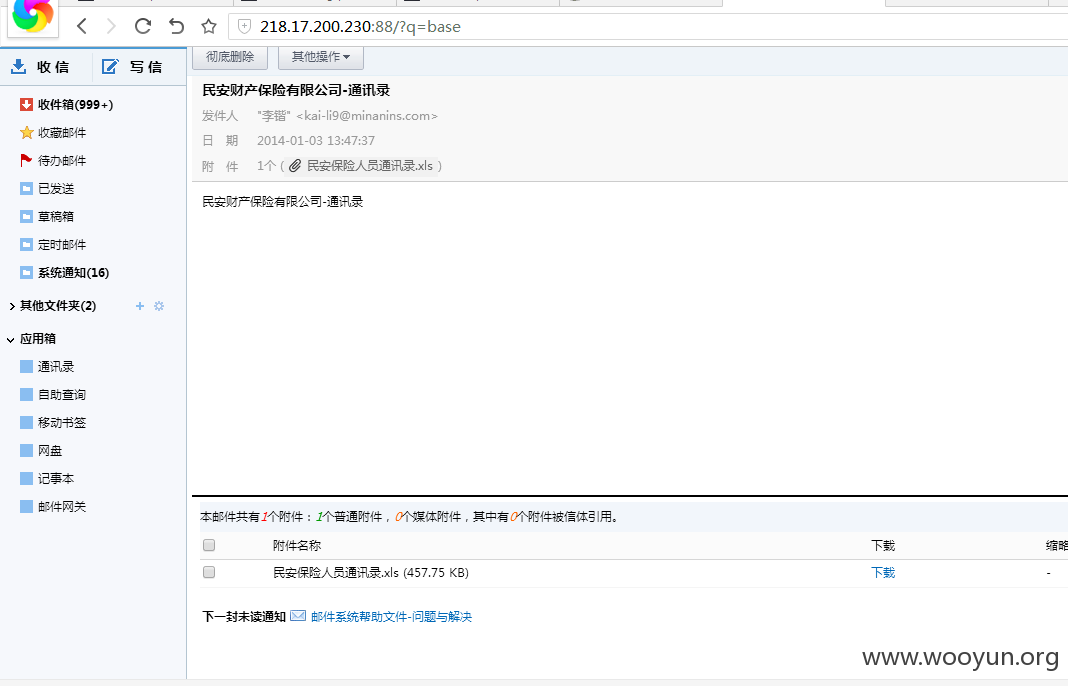Open 草稿箱 folder
1068x686 pixels.
56,217
